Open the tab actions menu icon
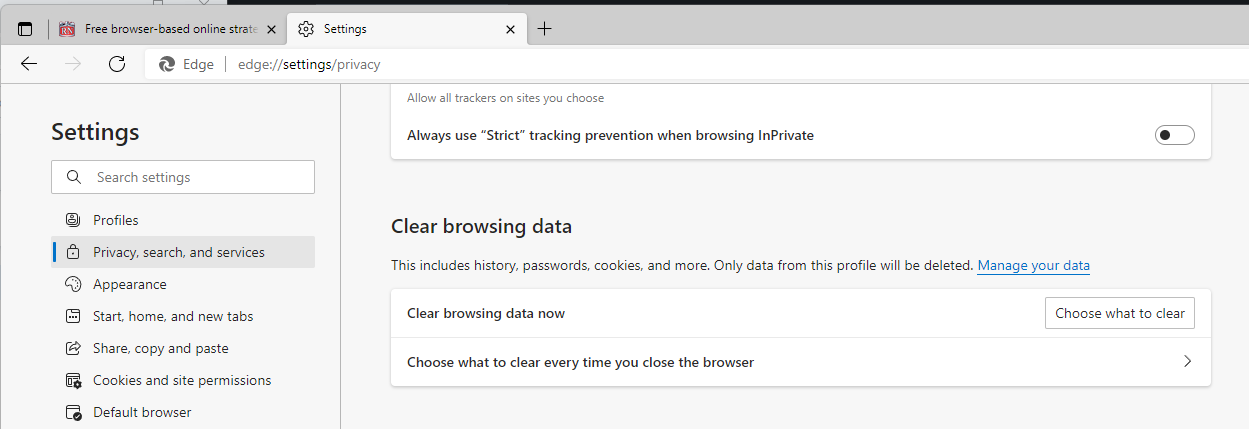The width and height of the screenshot is (1249, 429). tap(25, 29)
